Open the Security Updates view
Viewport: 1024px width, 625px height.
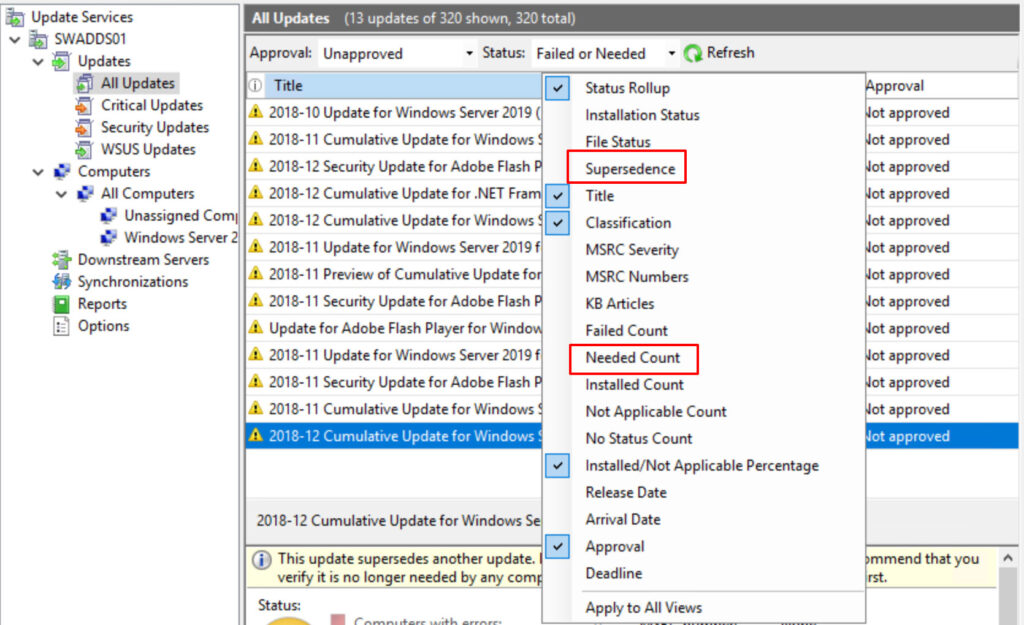pos(150,127)
